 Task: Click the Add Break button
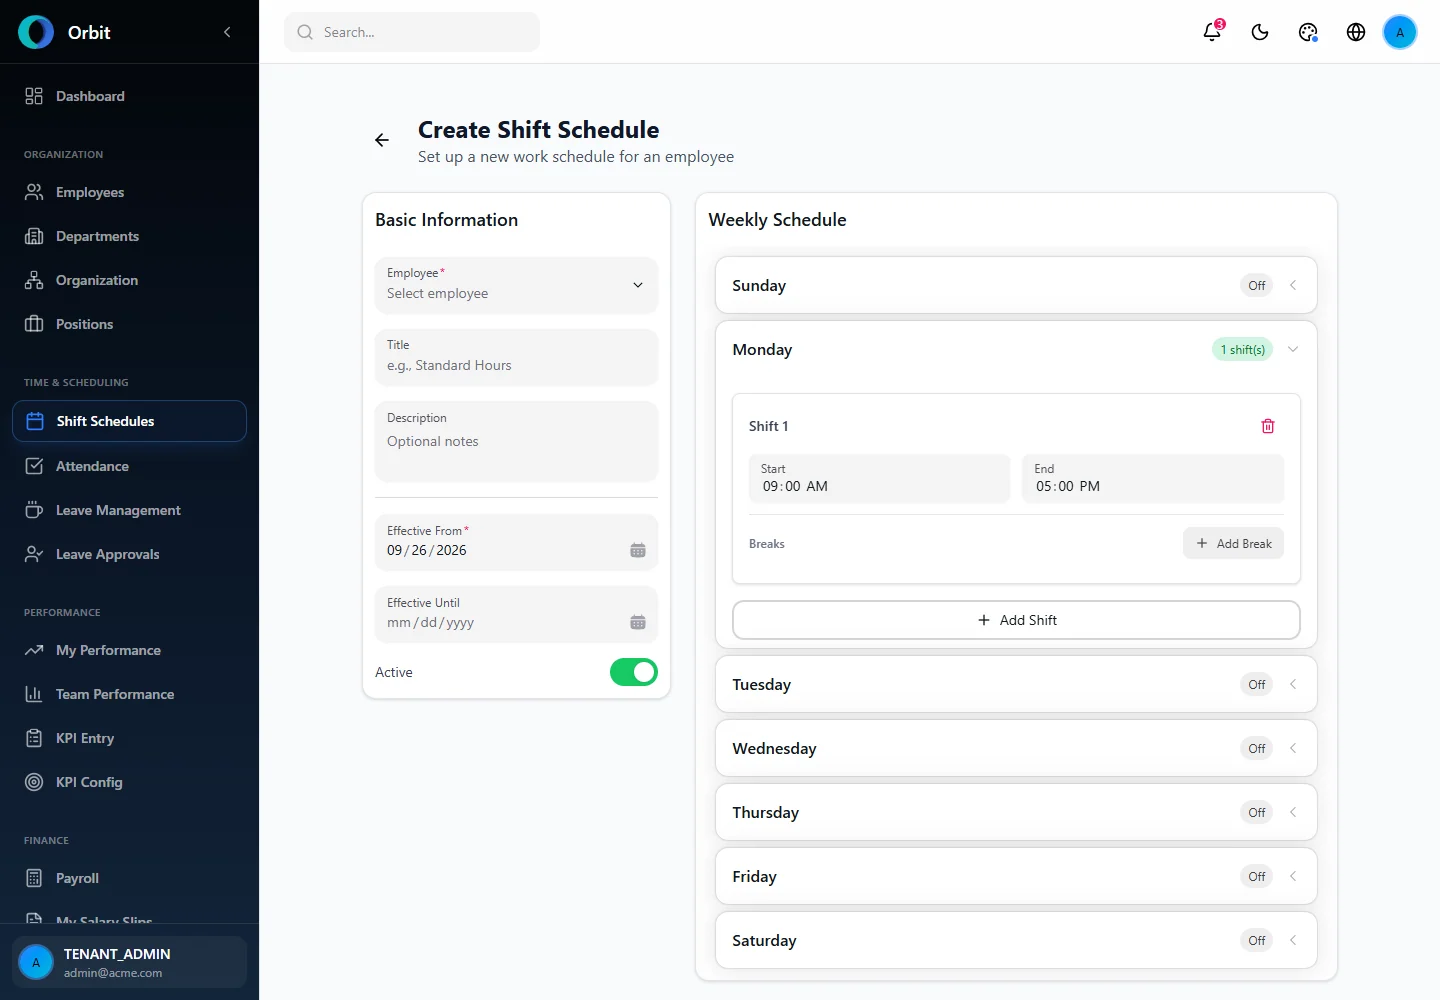pos(1233,543)
